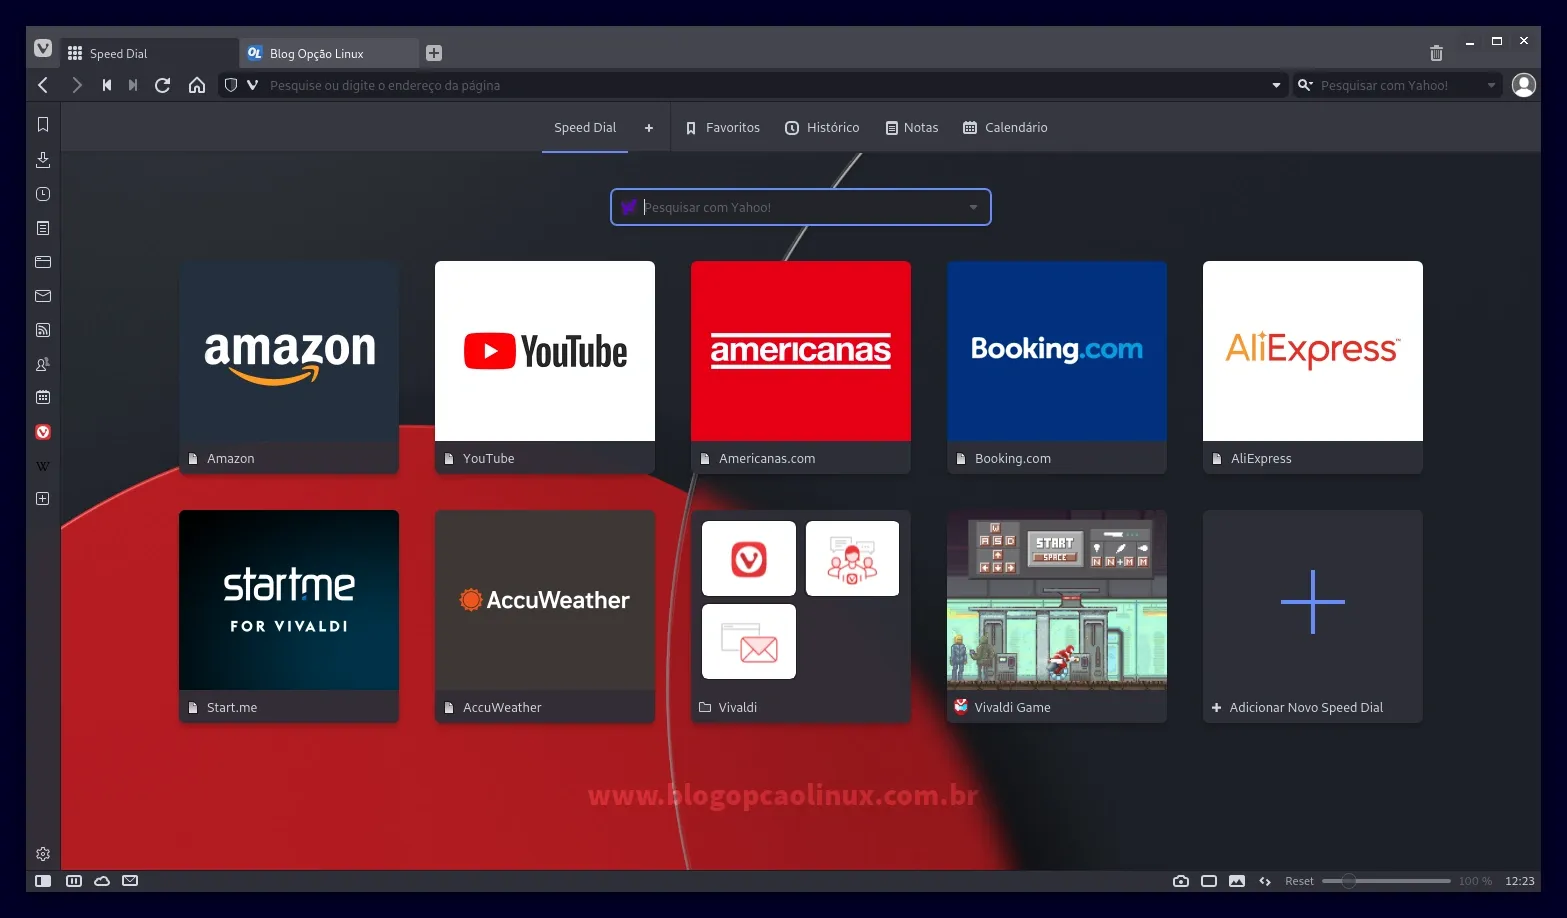Viewport: 1567px width, 918px height.
Task: Adjust the page zoom slider
Action: [x=1386, y=881]
